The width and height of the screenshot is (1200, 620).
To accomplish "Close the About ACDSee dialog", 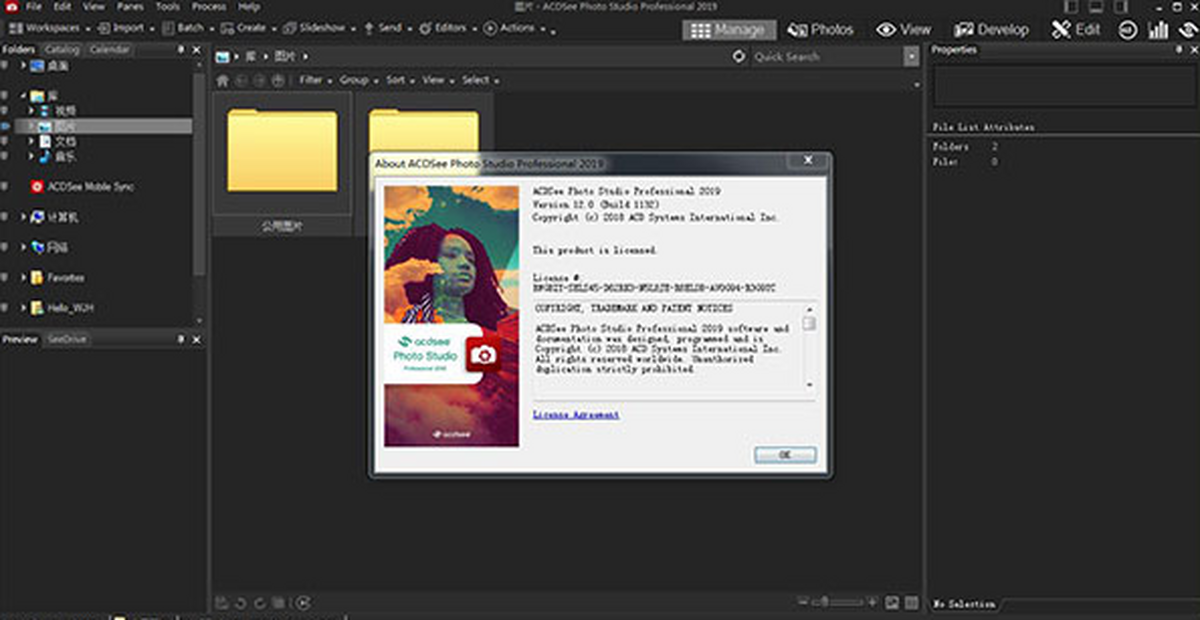I will 806,160.
